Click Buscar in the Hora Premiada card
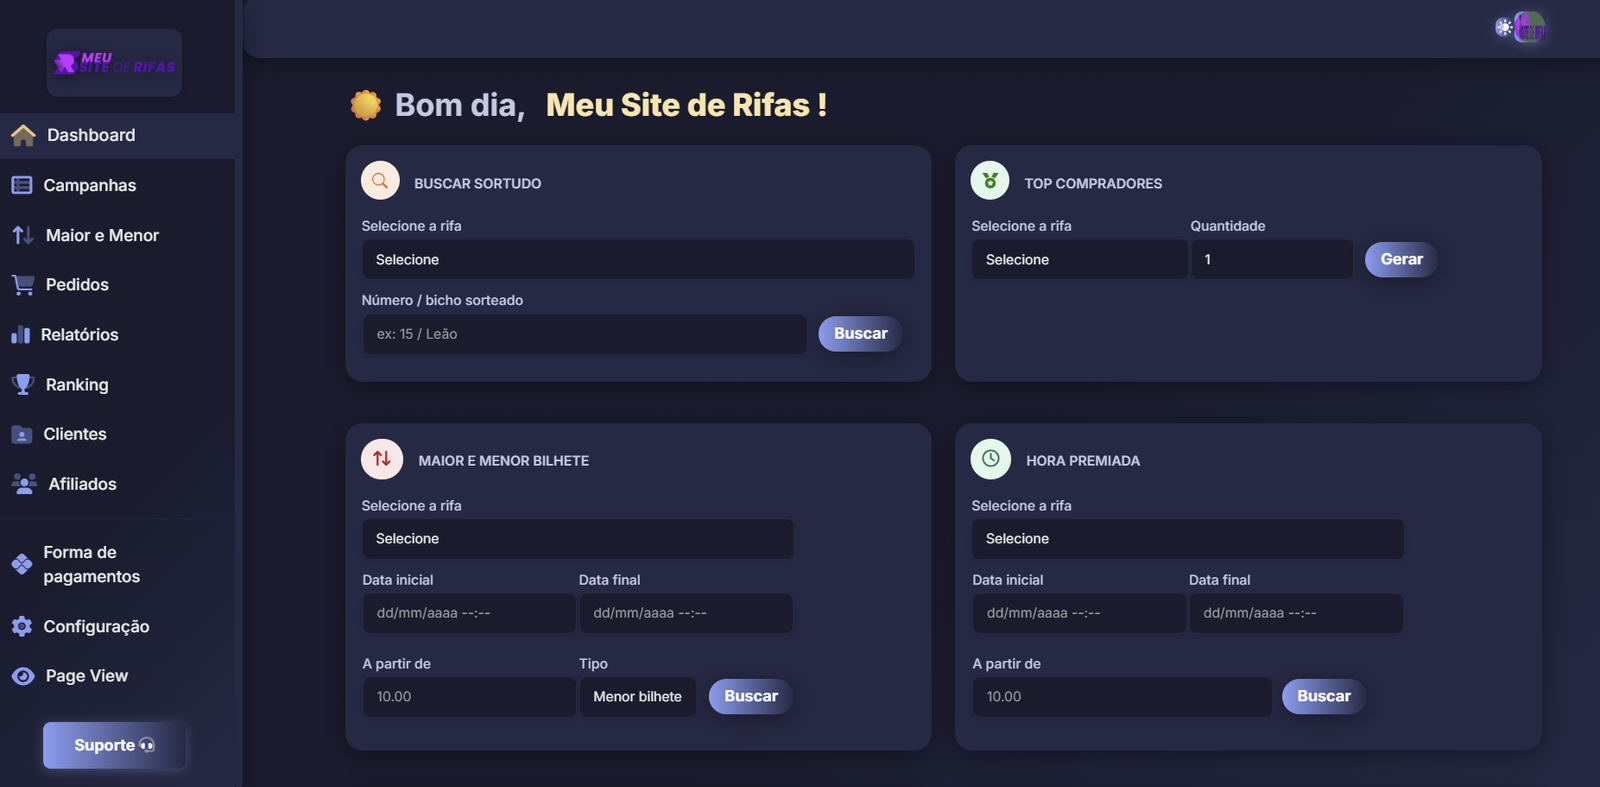This screenshot has height=787, width=1600. coord(1324,696)
